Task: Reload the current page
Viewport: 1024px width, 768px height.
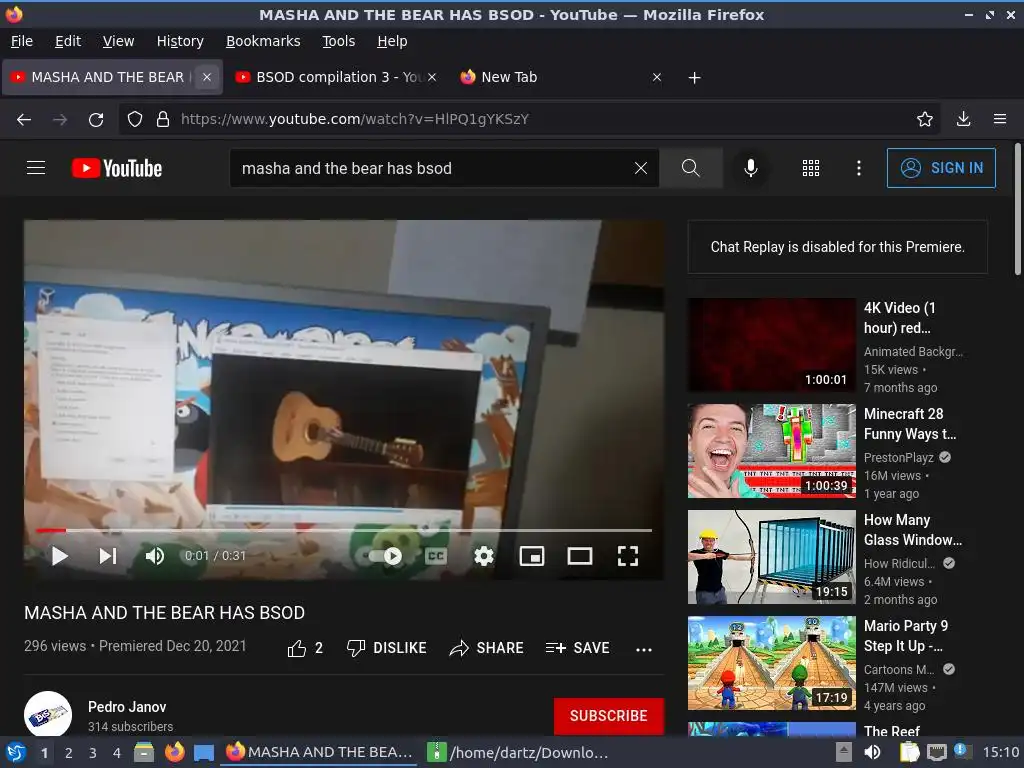Action: pyautogui.click(x=96, y=119)
